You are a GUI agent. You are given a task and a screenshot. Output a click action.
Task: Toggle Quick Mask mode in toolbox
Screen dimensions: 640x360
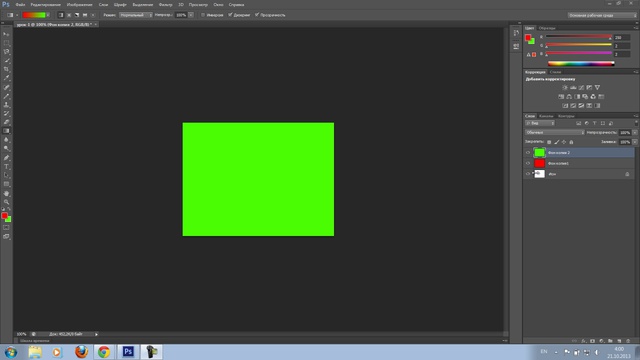click(x=6, y=228)
